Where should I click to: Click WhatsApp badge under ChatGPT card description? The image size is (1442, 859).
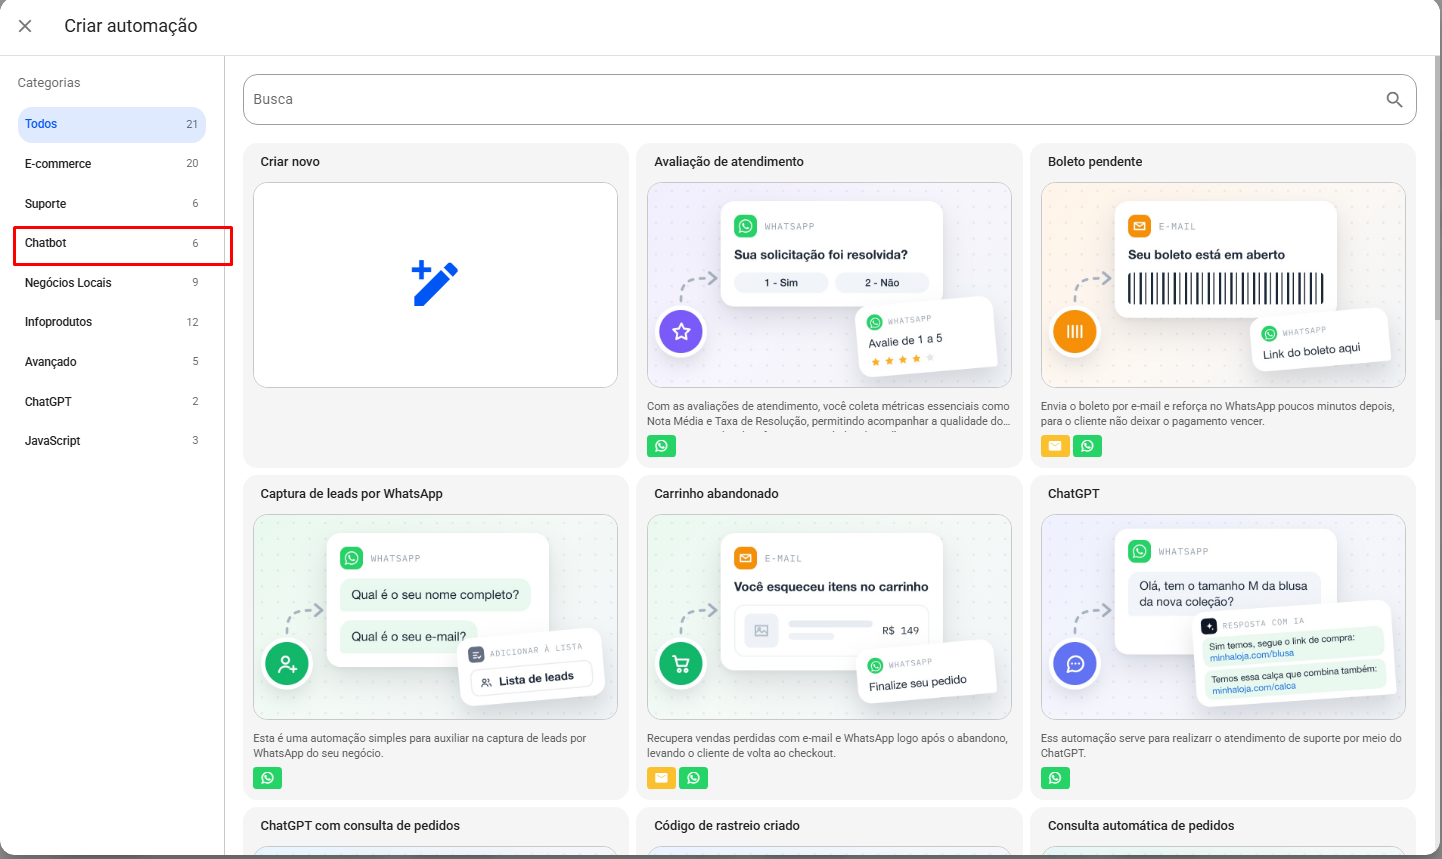(1055, 778)
